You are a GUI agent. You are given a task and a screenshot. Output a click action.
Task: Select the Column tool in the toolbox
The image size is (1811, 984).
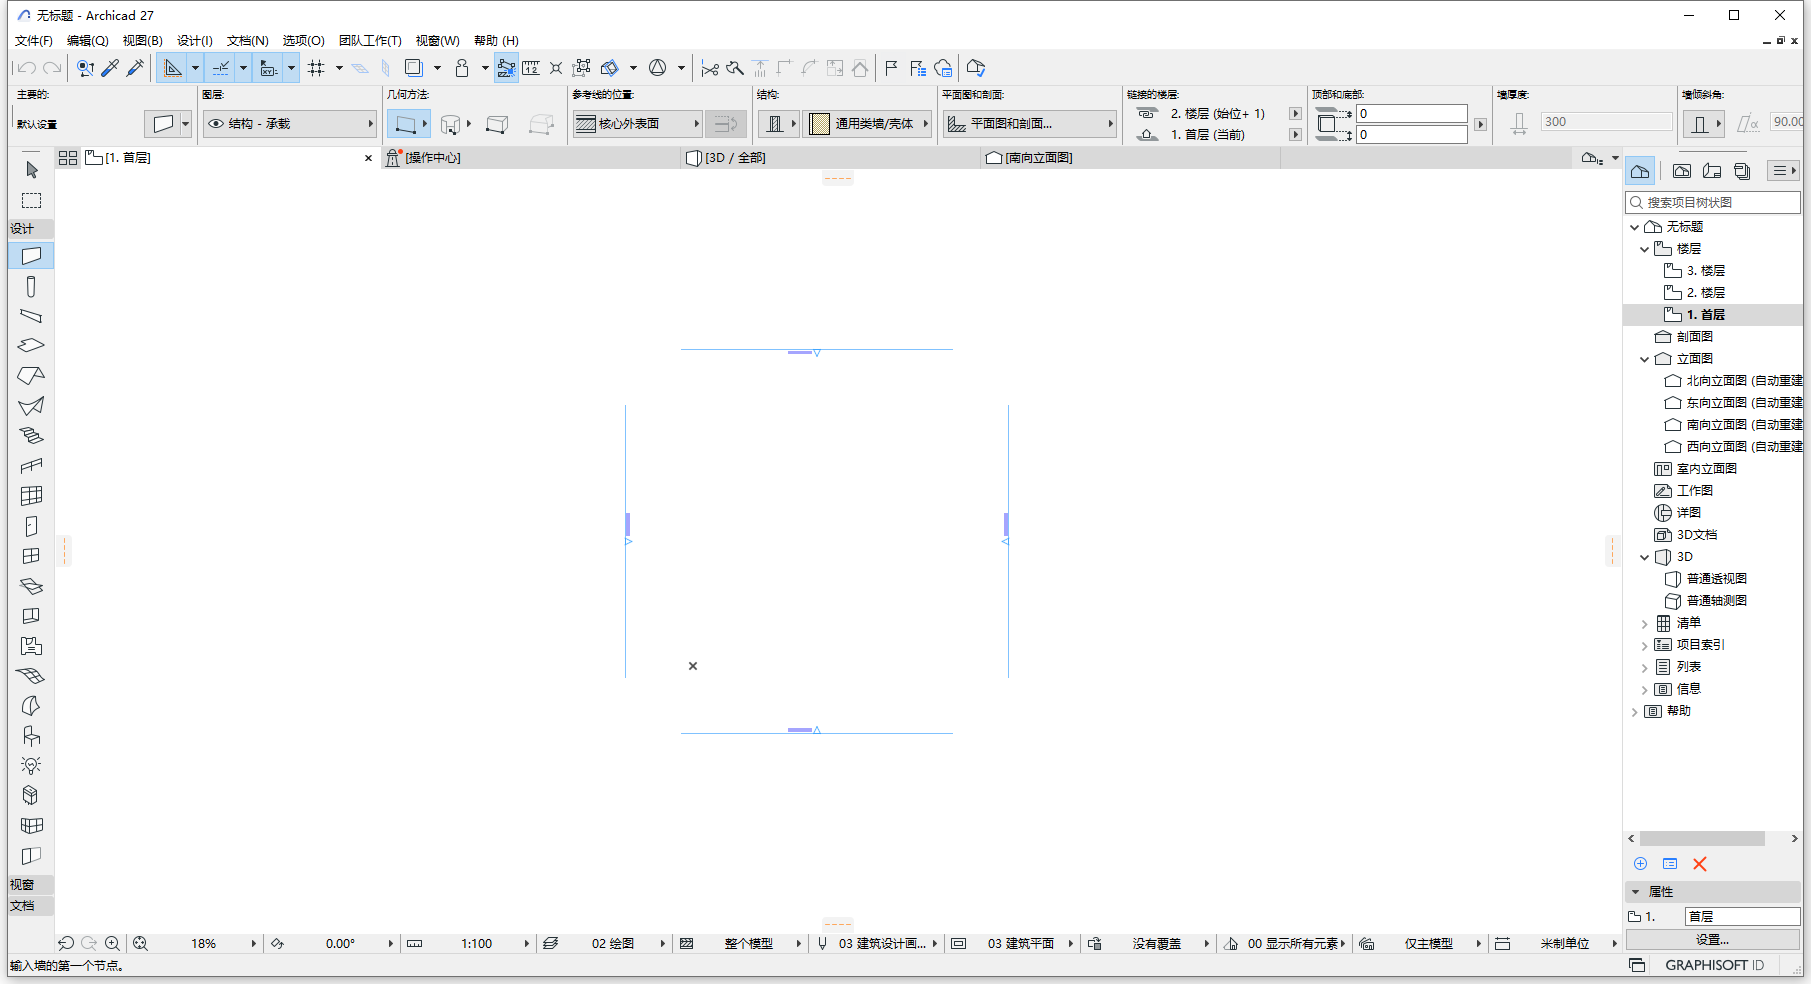(31, 287)
